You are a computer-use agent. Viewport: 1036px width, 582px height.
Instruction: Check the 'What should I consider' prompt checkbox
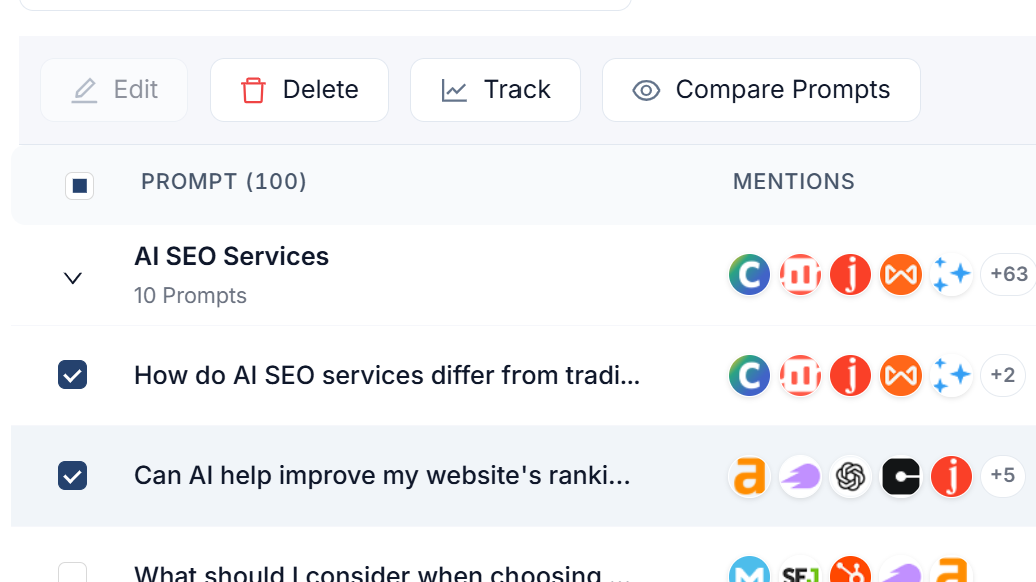tap(73, 572)
